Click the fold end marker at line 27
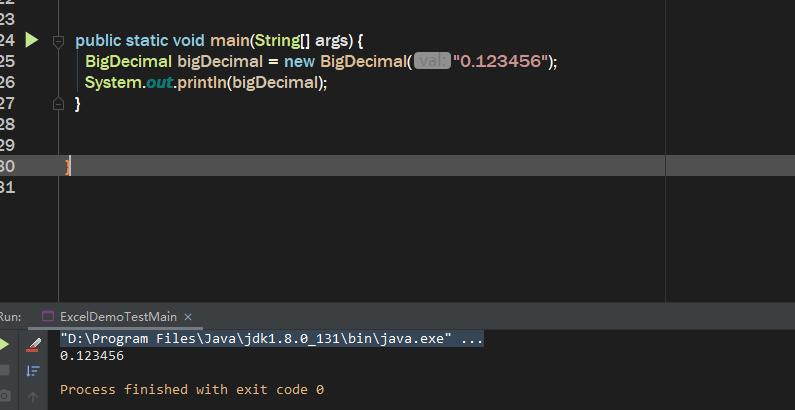The height and width of the screenshot is (410, 795). click(58, 103)
